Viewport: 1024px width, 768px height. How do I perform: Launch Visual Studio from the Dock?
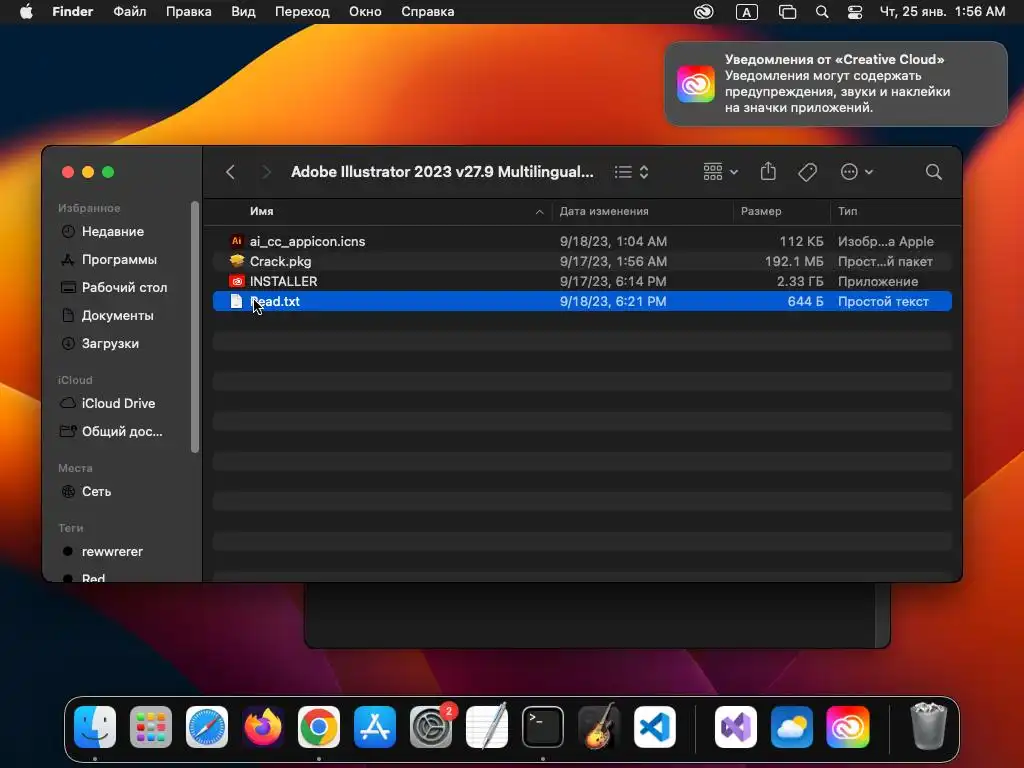click(736, 726)
